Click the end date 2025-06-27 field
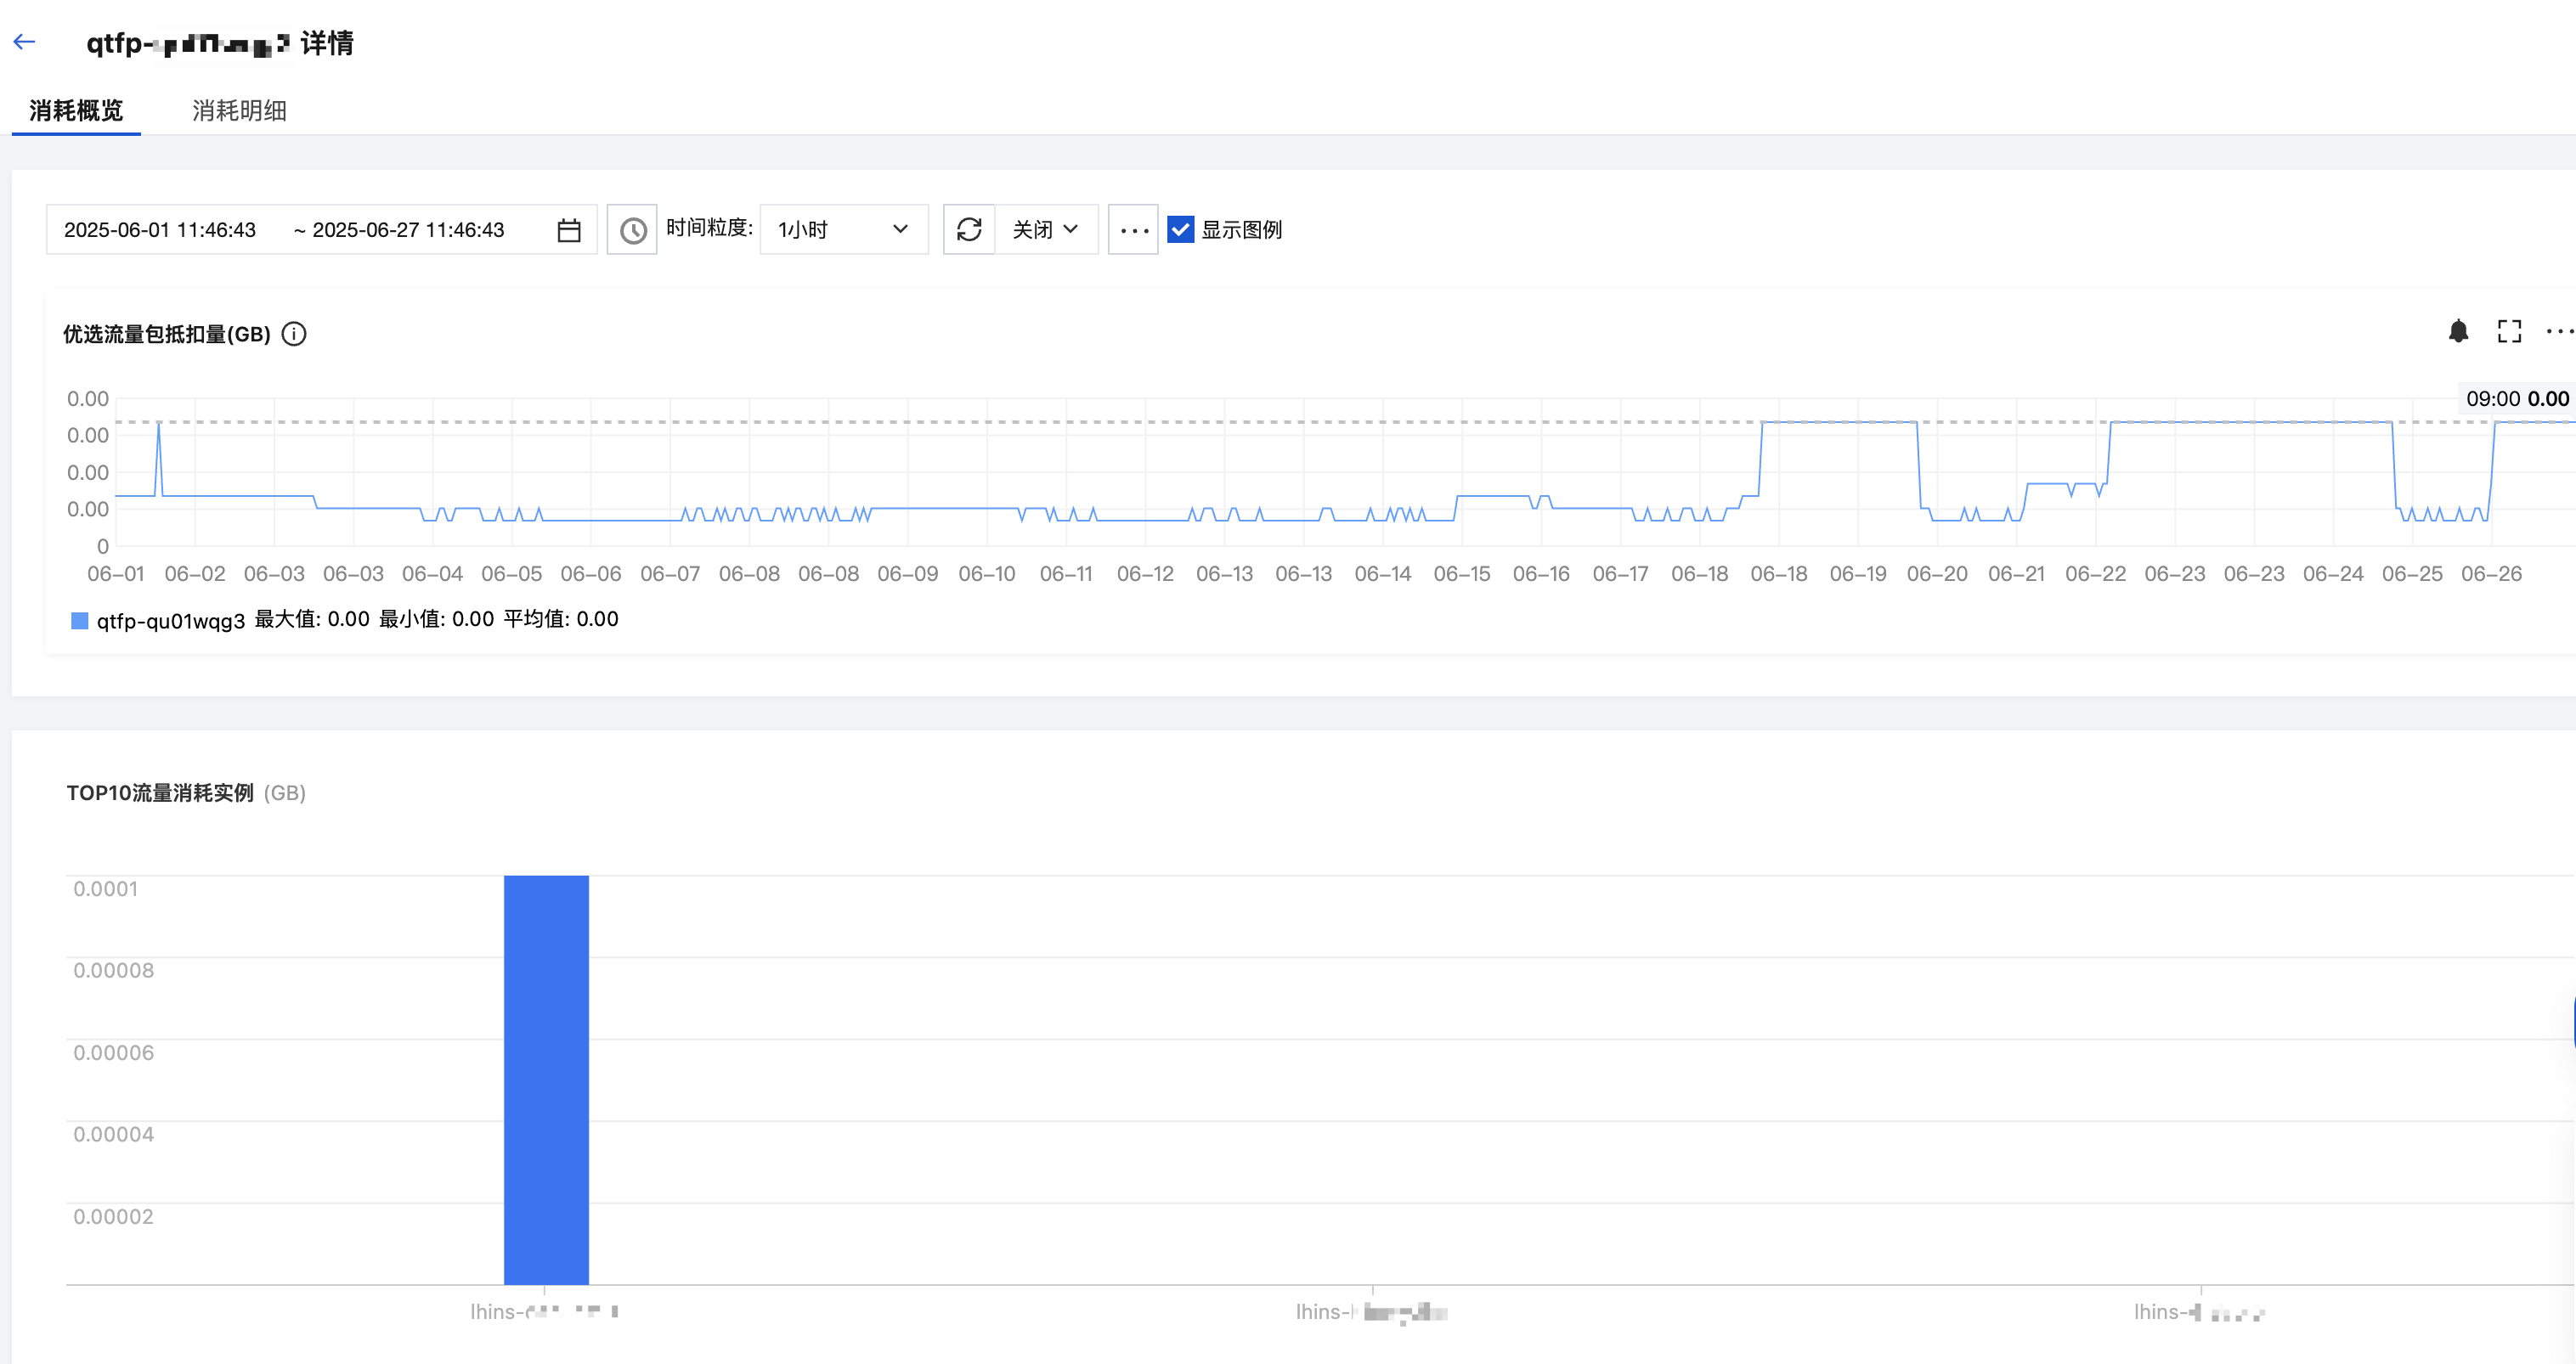 [x=408, y=230]
